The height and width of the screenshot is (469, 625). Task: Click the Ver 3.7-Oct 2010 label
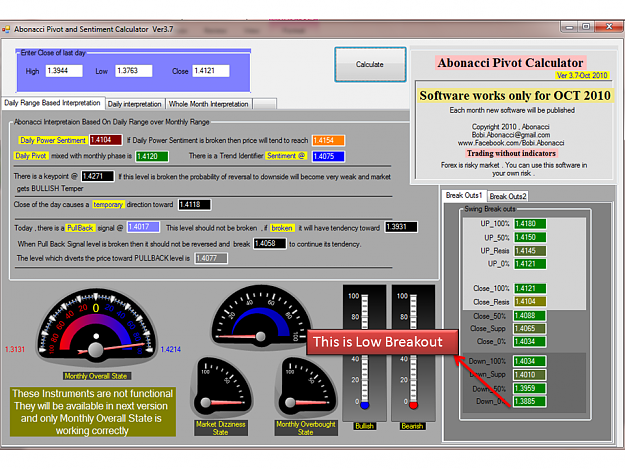[x=582, y=75]
